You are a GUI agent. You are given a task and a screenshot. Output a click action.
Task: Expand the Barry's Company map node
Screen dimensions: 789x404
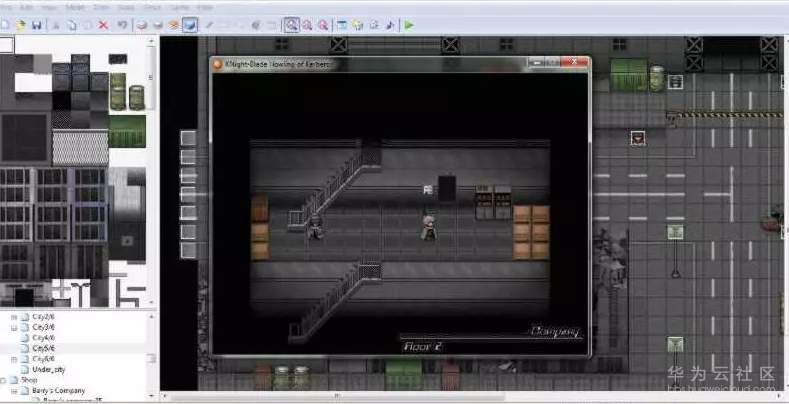point(14,391)
